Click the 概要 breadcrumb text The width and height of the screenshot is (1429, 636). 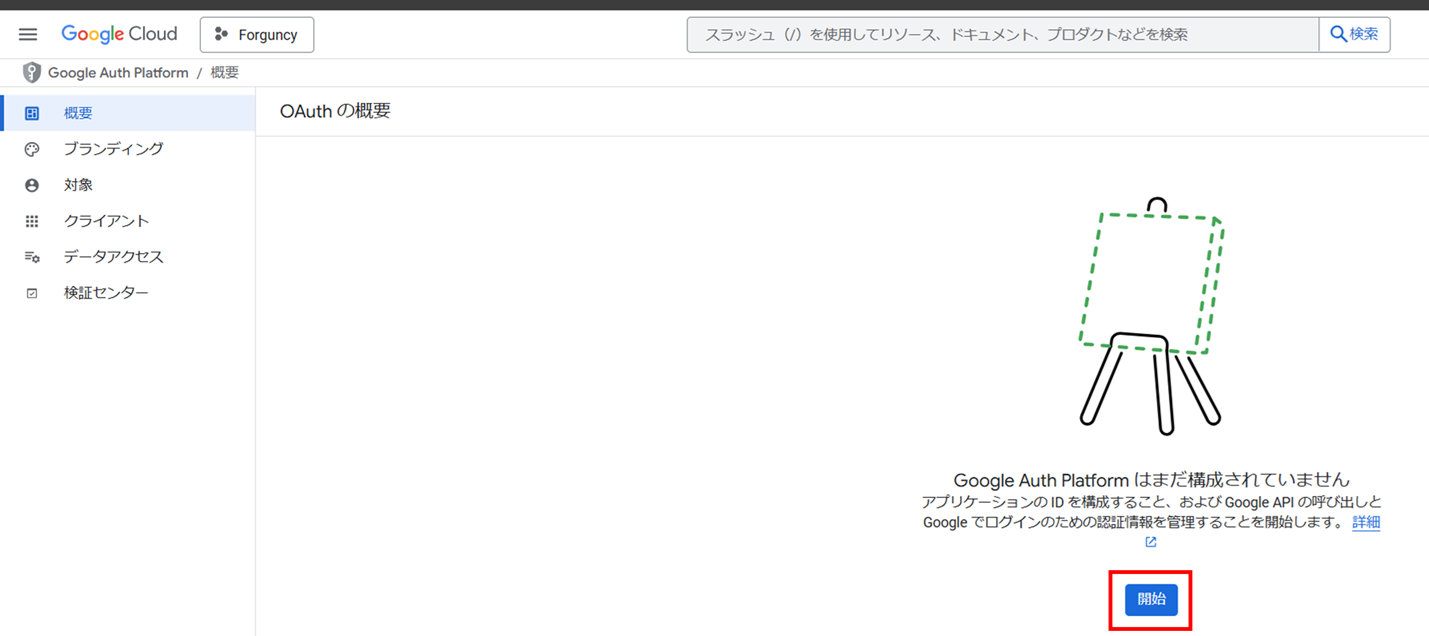point(225,73)
